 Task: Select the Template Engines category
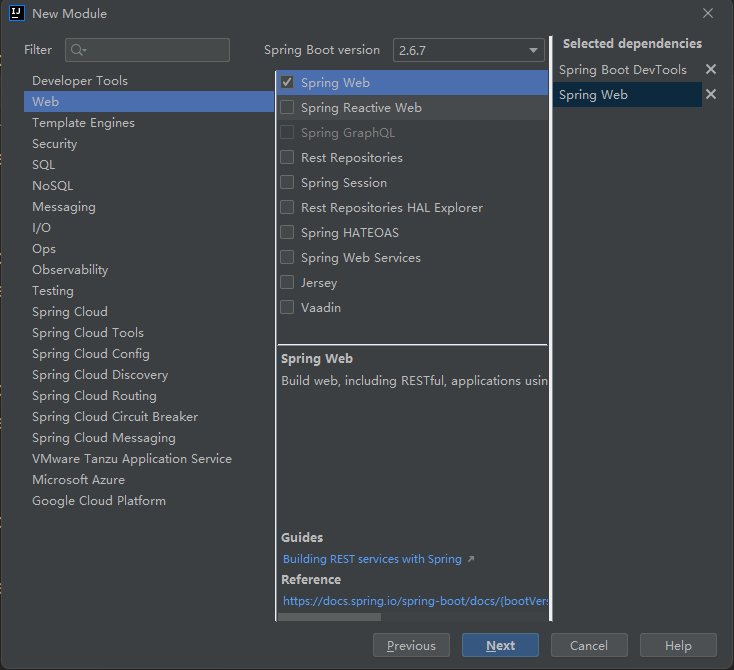[x=149, y=123]
